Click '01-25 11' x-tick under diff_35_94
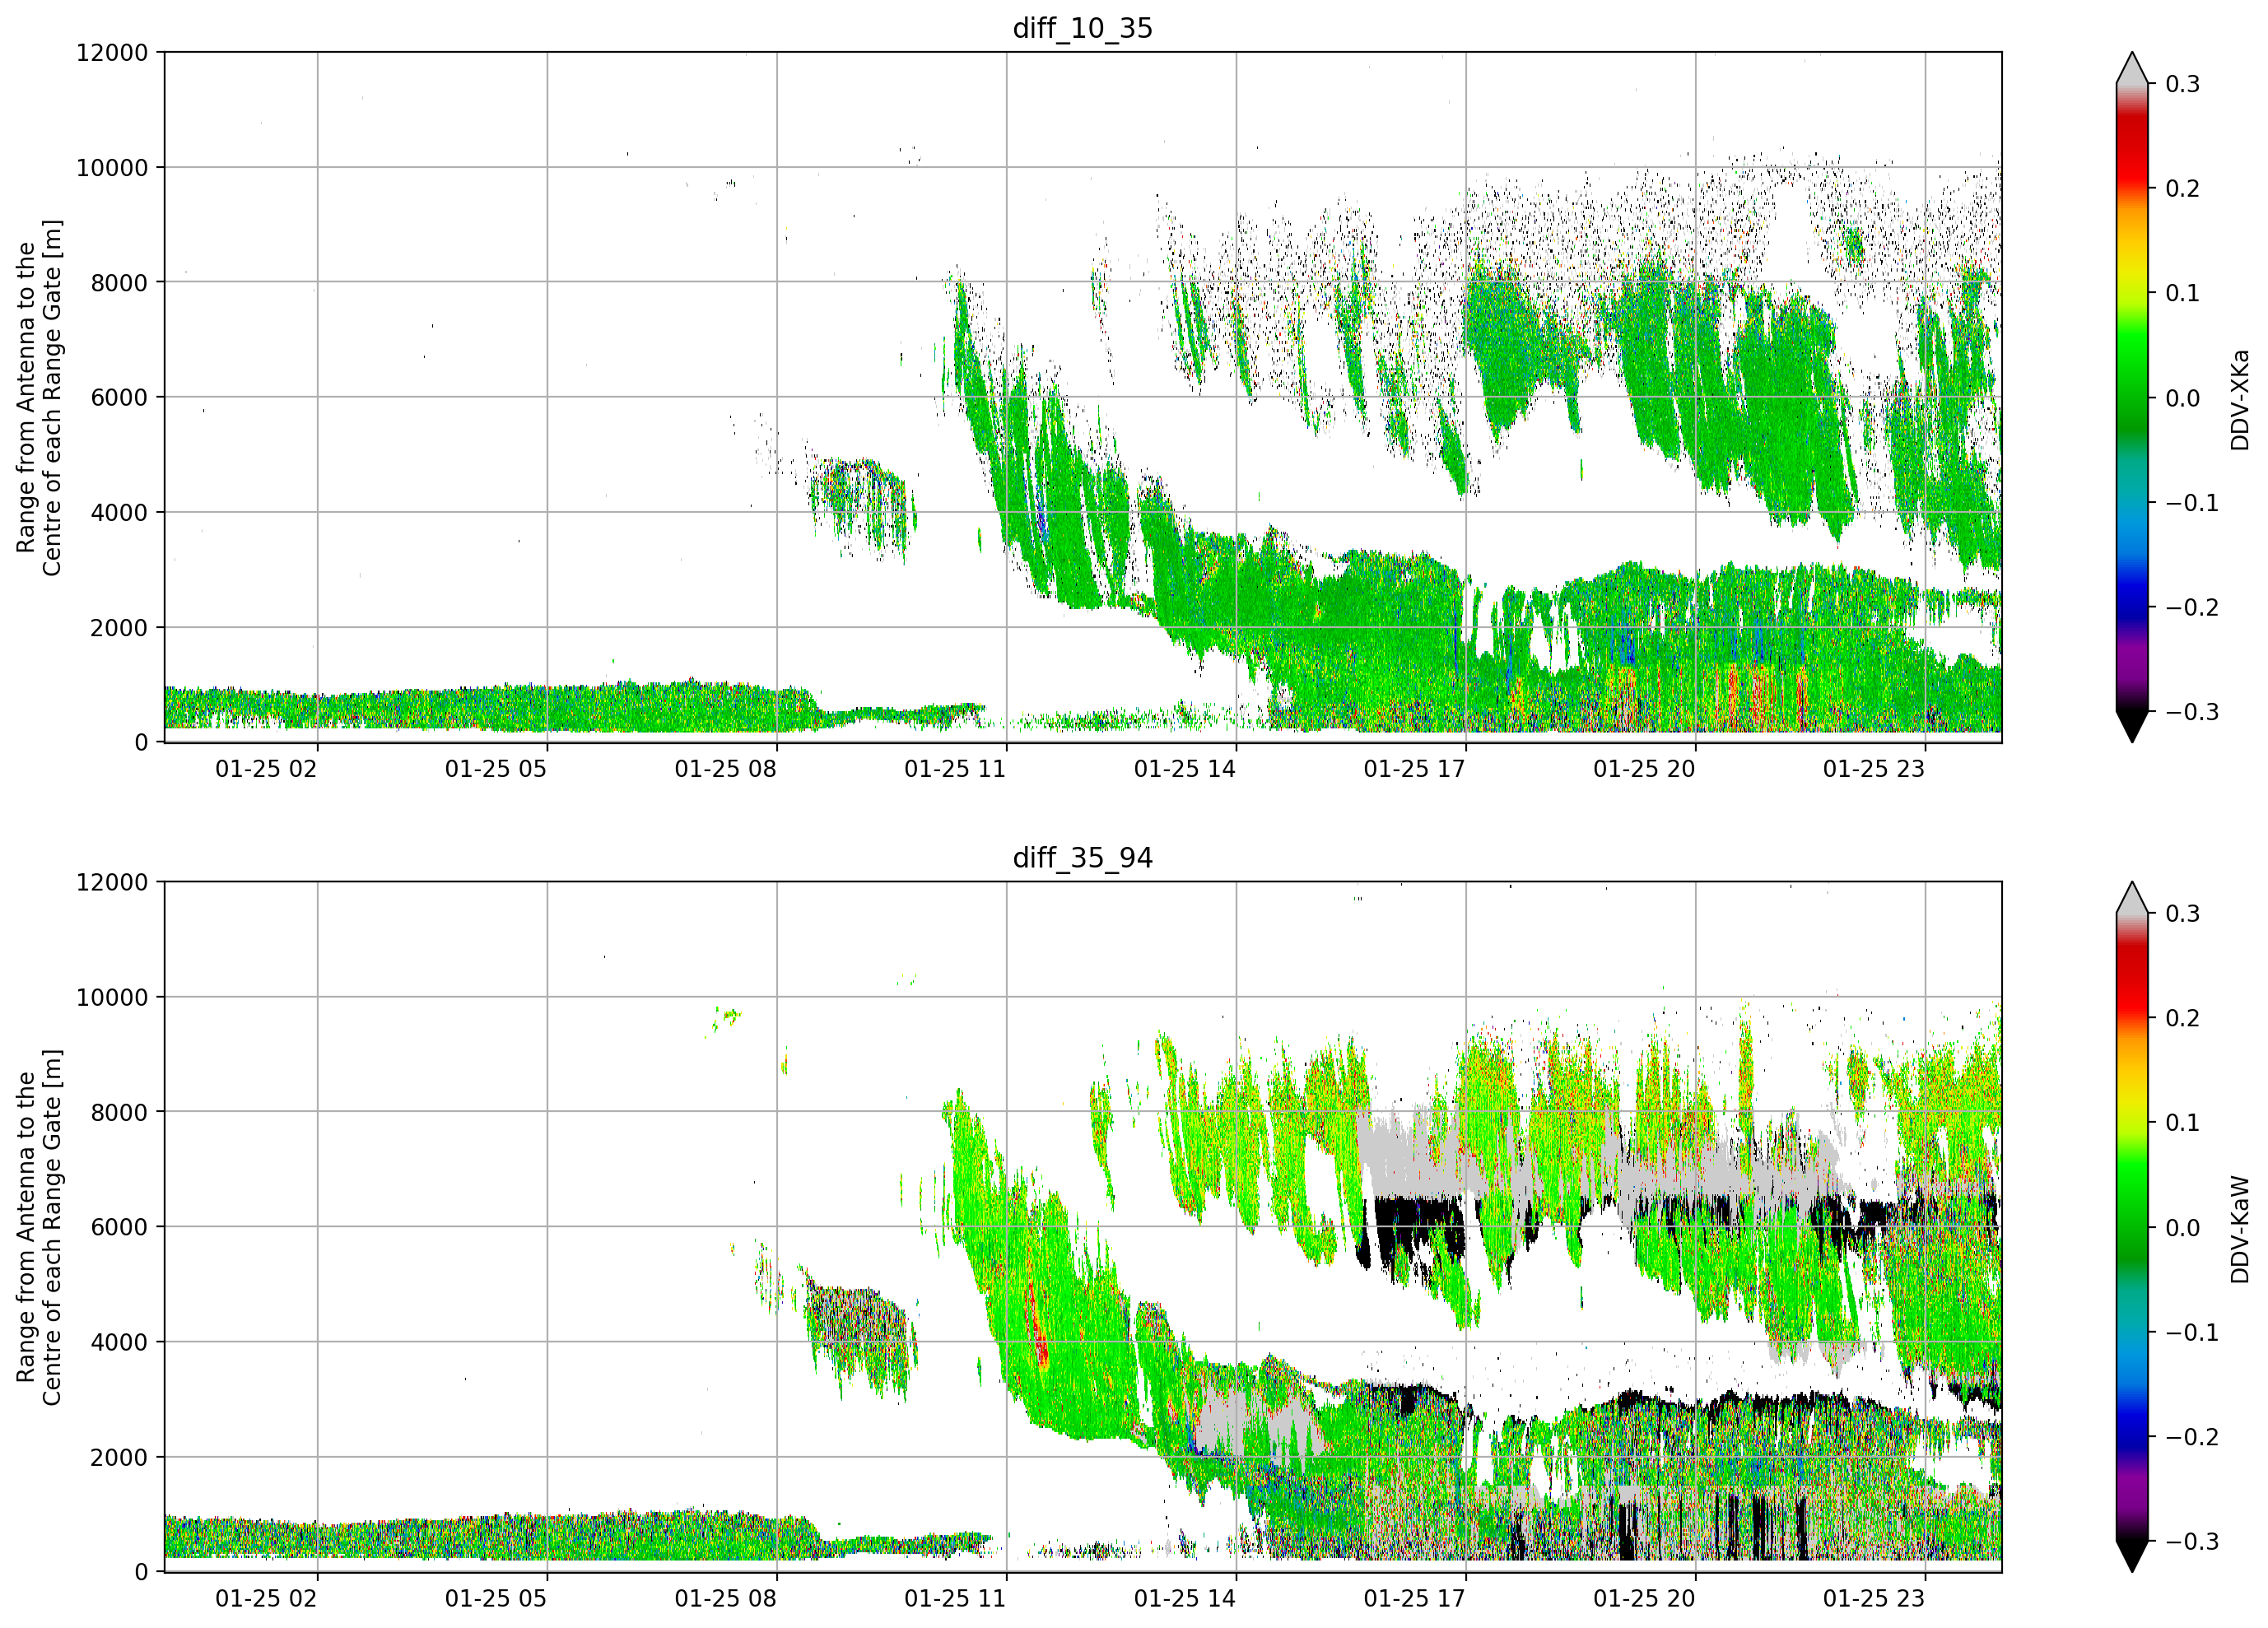This screenshot has width=2268, height=1628. pos(955,1599)
